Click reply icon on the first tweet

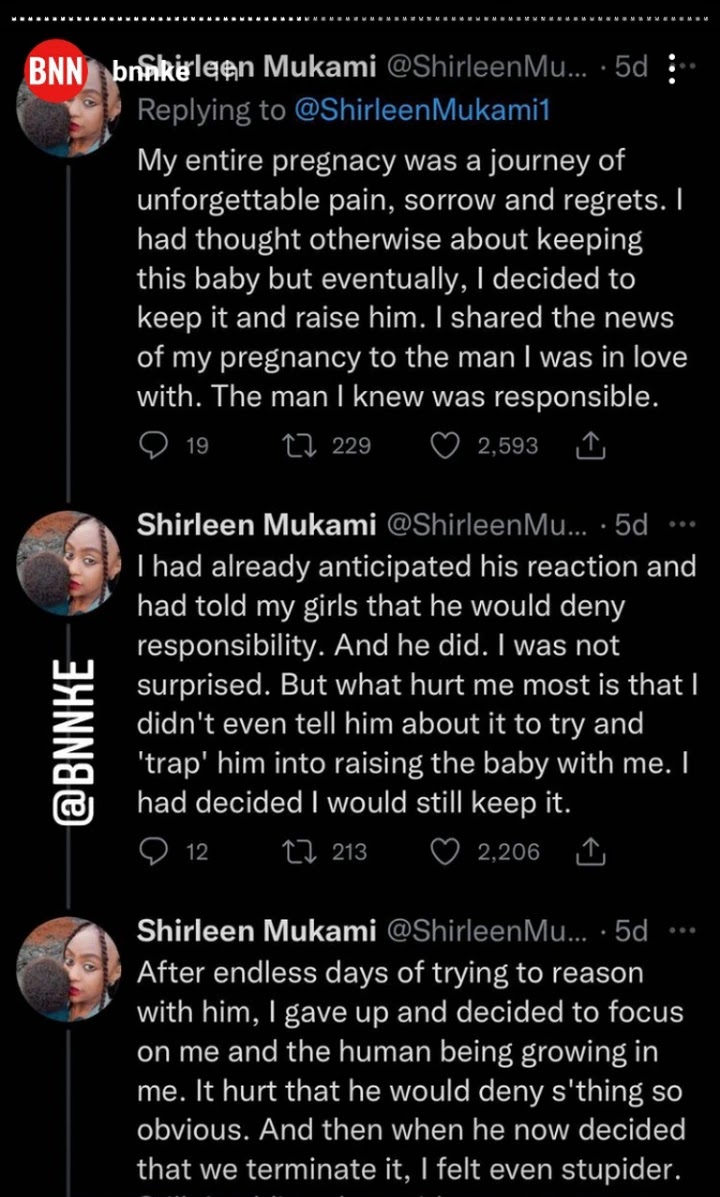[x=152, y=446]
